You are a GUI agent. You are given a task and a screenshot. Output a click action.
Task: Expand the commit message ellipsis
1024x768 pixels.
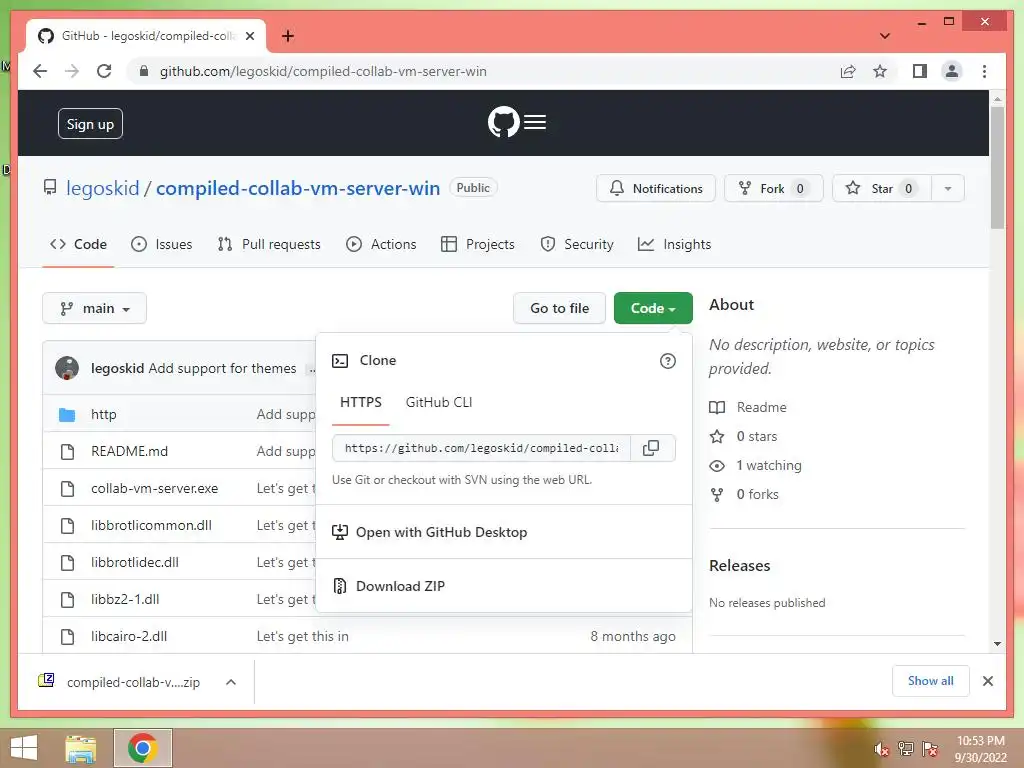pos(312,369)
